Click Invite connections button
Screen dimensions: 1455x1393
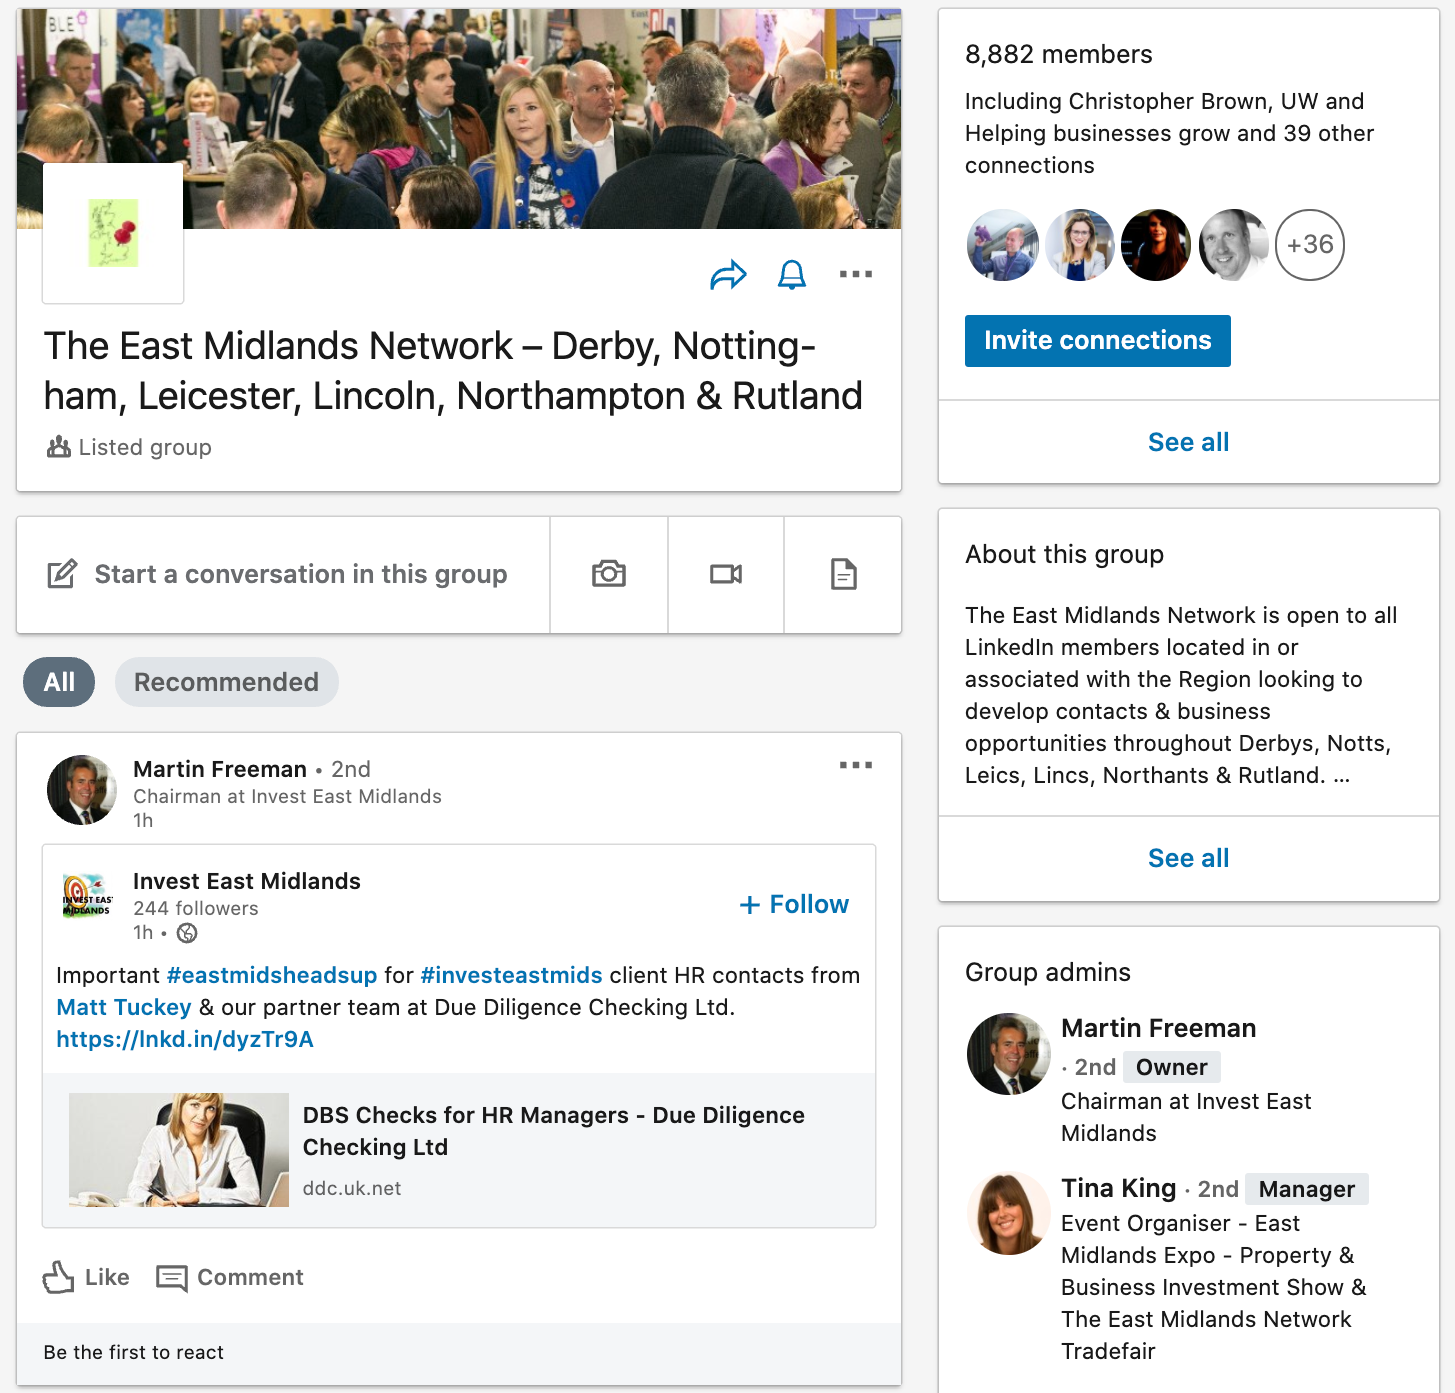pos(1098,341)
